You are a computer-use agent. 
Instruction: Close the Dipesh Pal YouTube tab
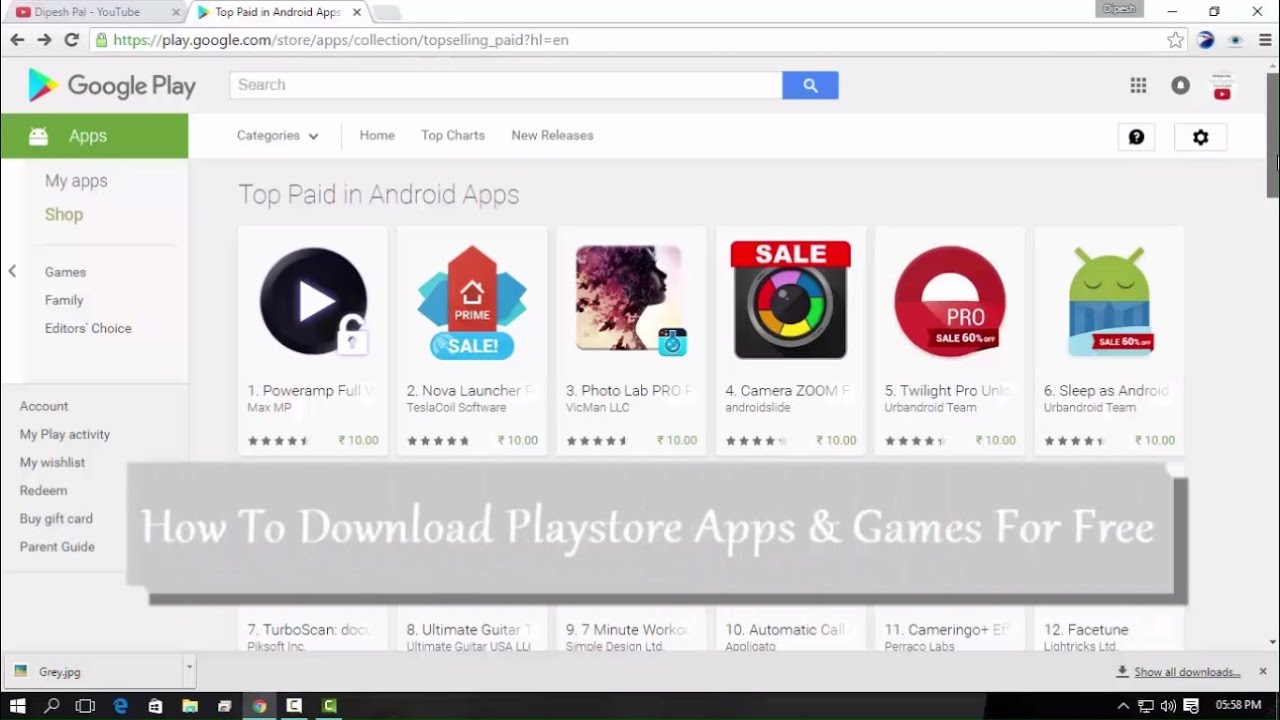[176, 12]
